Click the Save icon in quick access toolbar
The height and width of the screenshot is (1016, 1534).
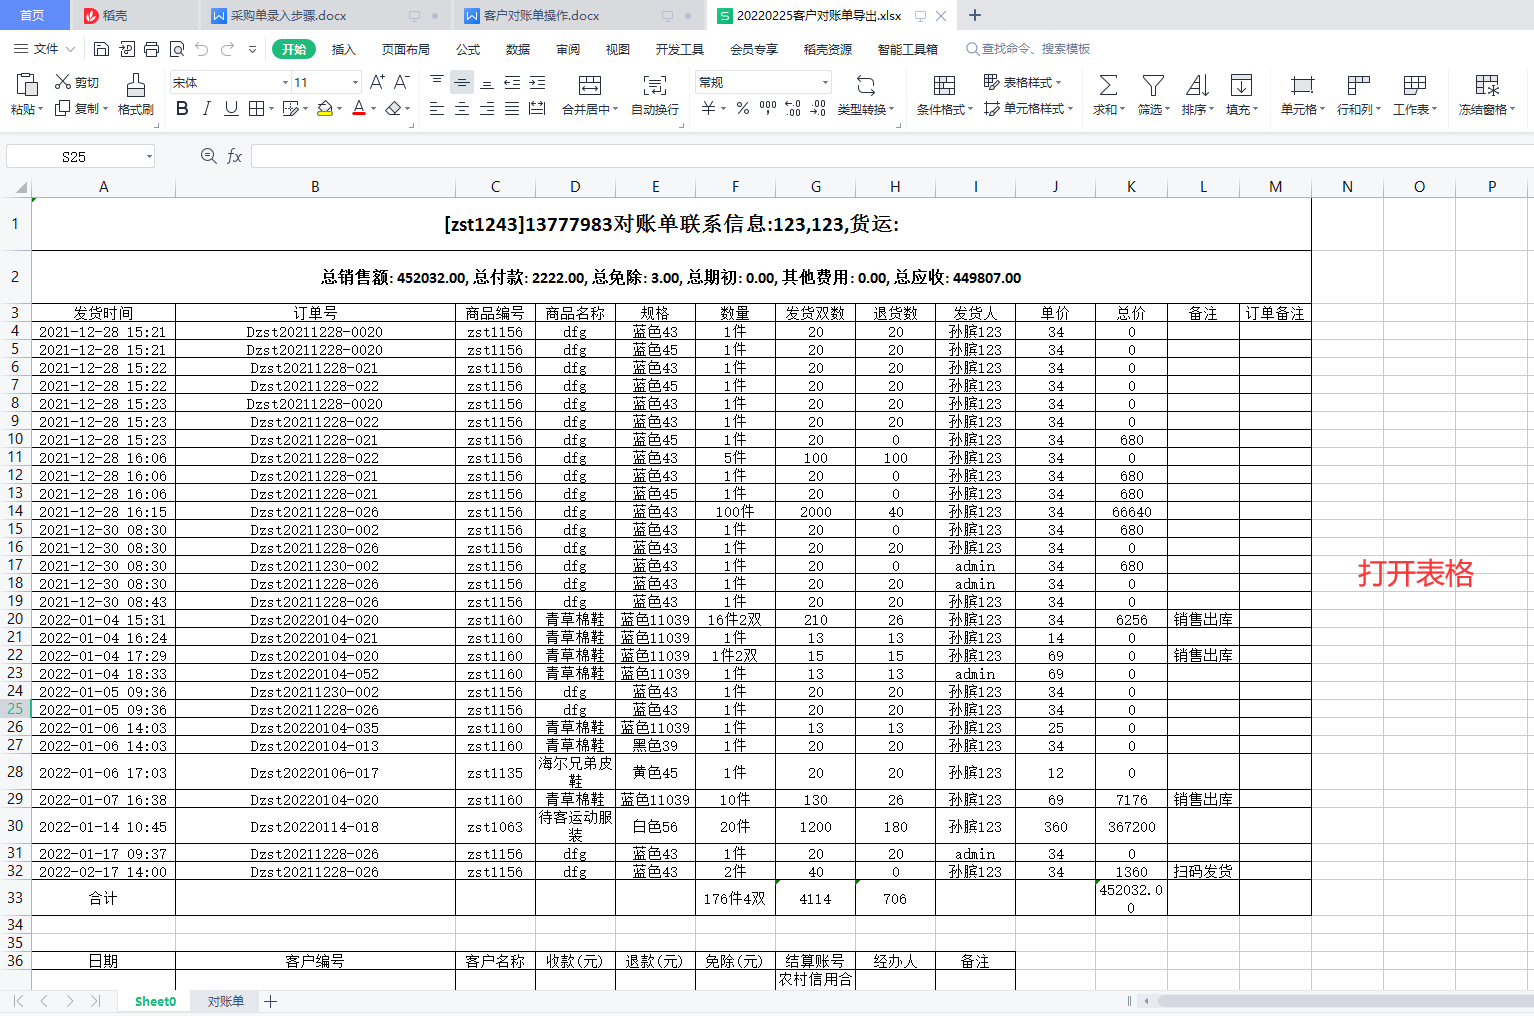(101, 49)
